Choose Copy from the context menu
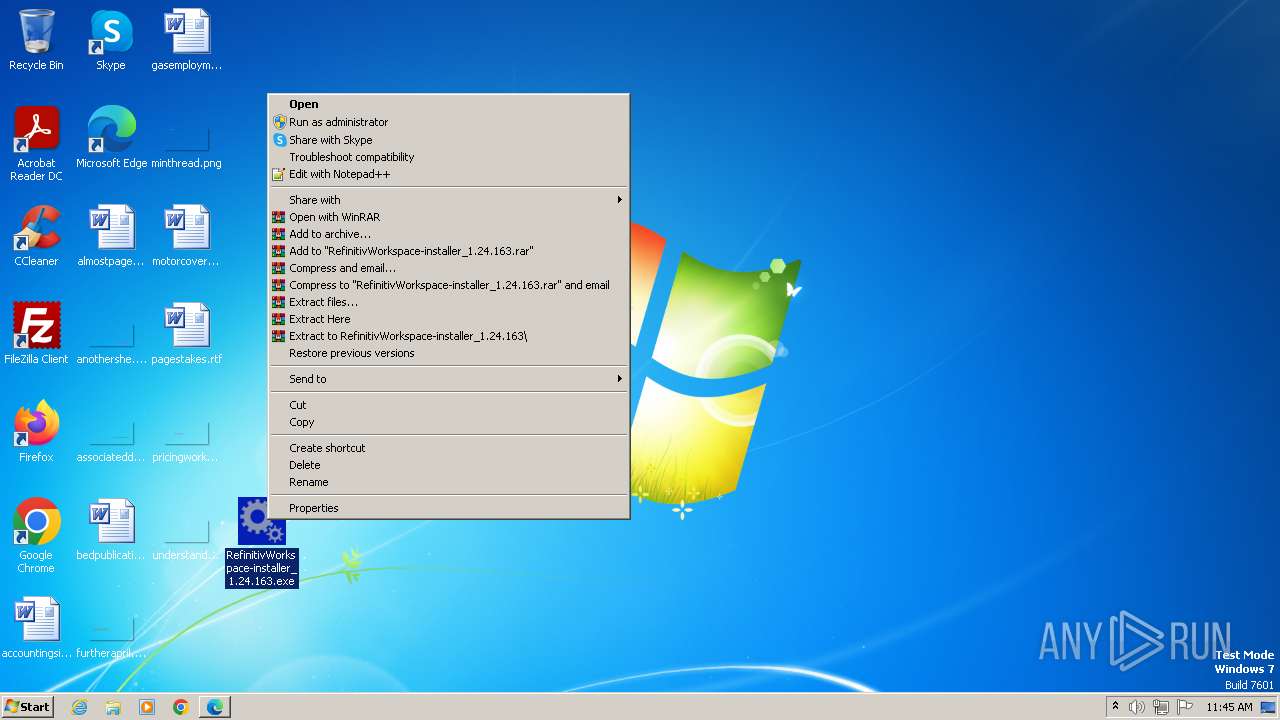The height and width of the screenshot is (720, 1280). coord(449,422)
